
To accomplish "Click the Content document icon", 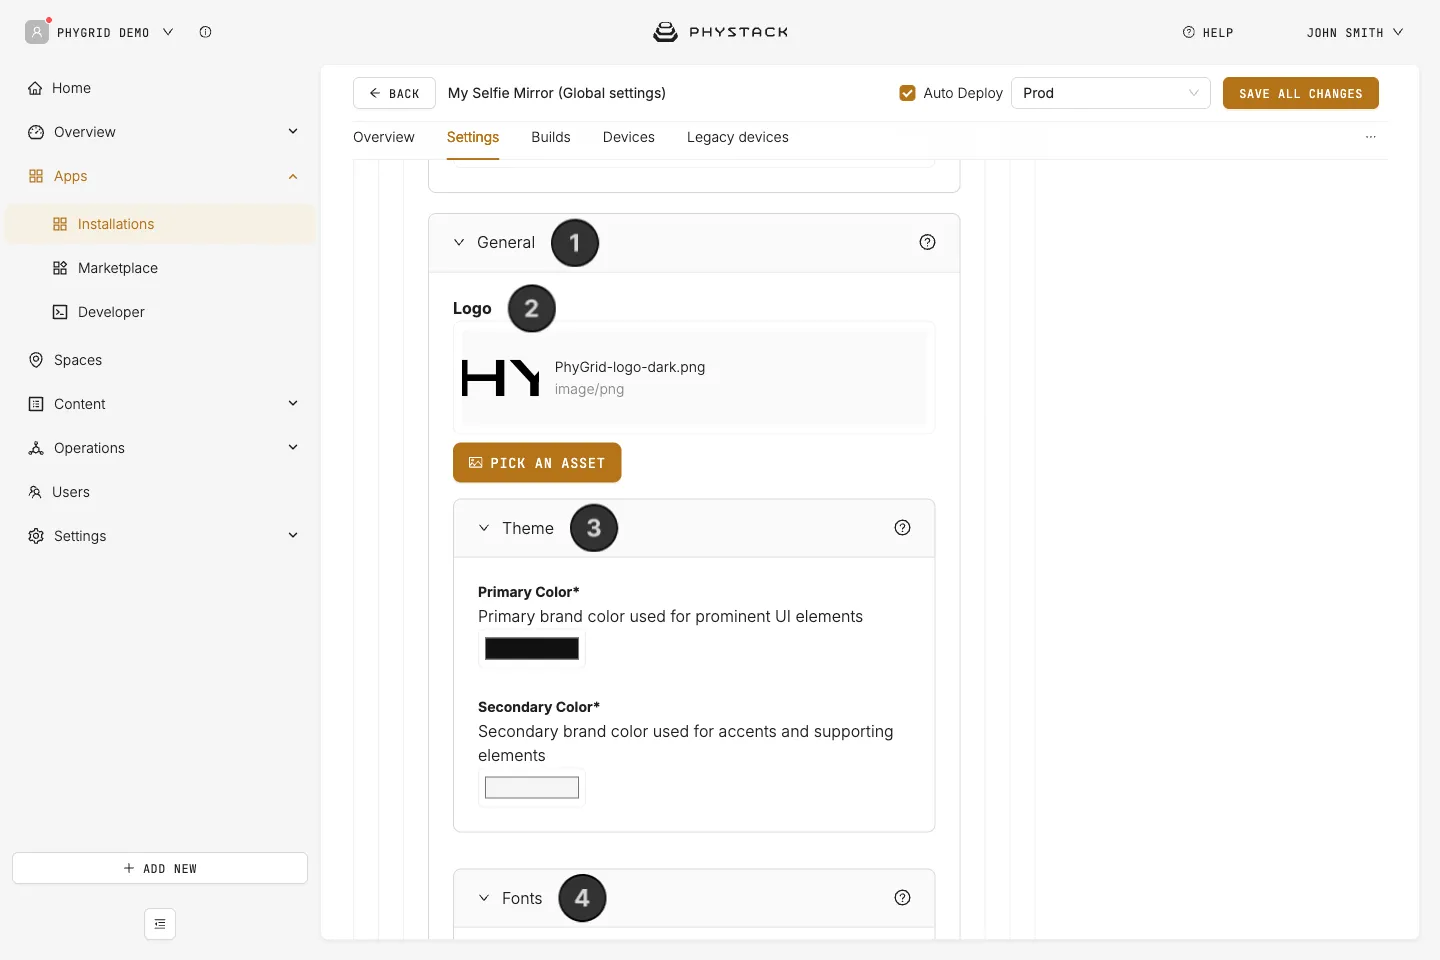I will [x=36, y=404].
